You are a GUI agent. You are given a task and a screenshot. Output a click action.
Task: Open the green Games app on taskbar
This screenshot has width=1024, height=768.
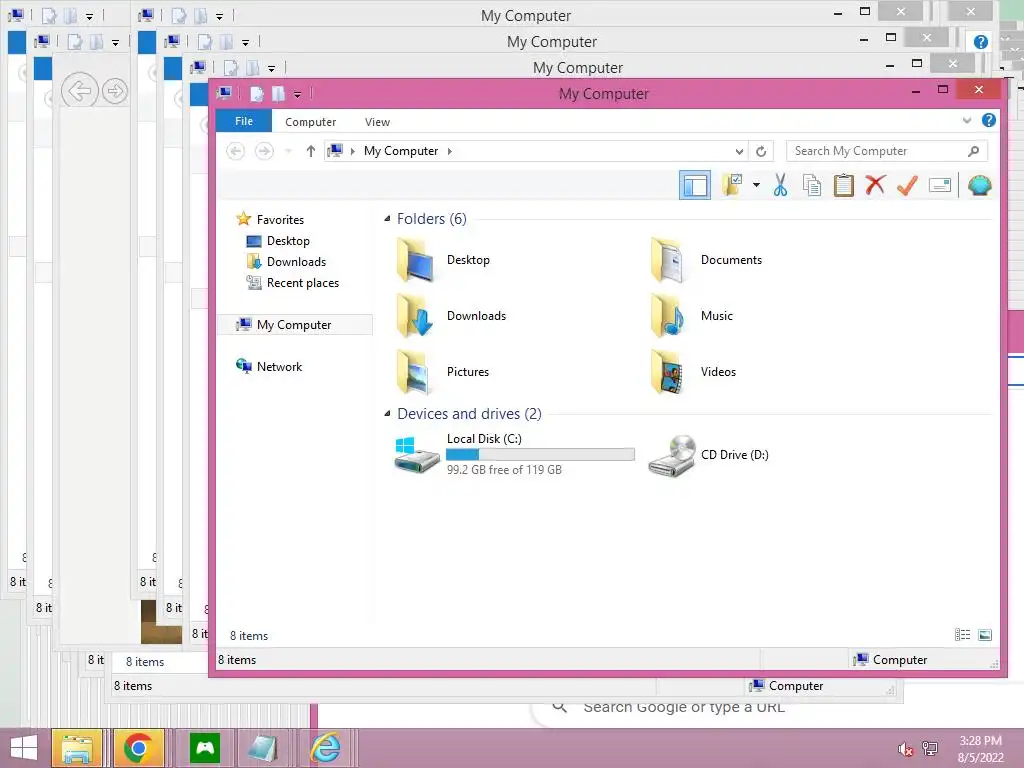pyautogui.click(x=205, y=748)
